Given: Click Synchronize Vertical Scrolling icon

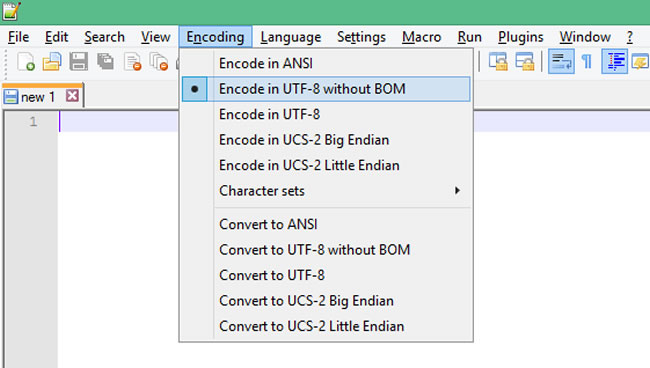Looking at the screenshot, I should coord(498,62).
